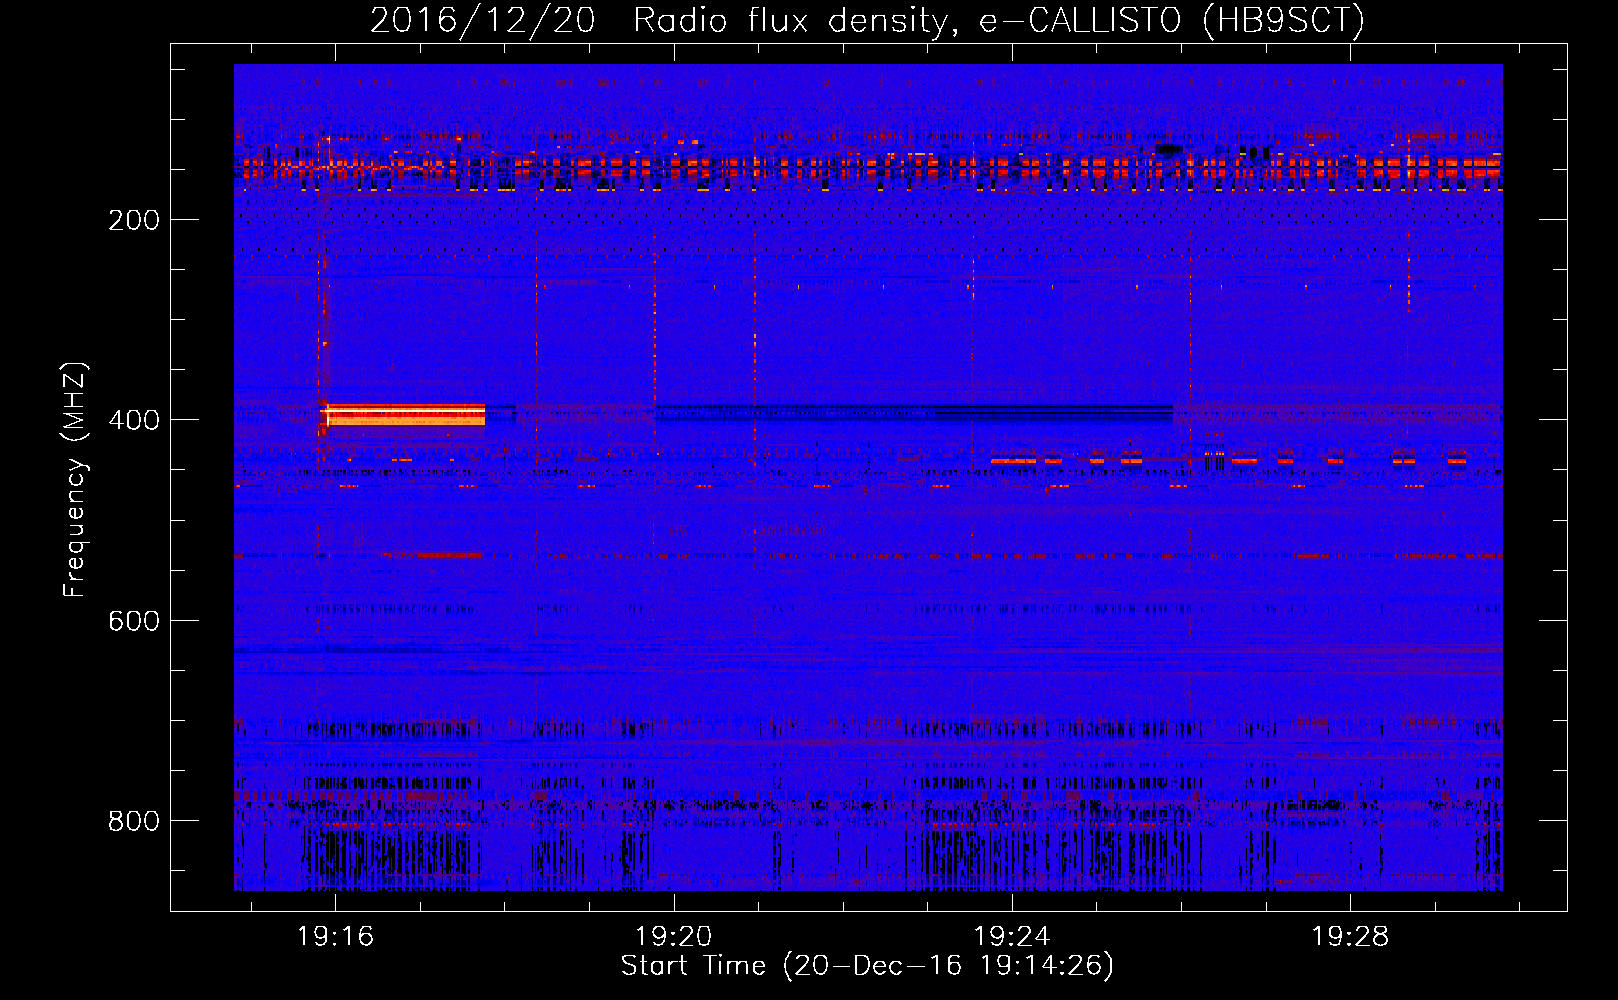This screenshot has height=1000, width=1618.
Task: Click the 19:24 time tick label
Action: (1012, 936)
